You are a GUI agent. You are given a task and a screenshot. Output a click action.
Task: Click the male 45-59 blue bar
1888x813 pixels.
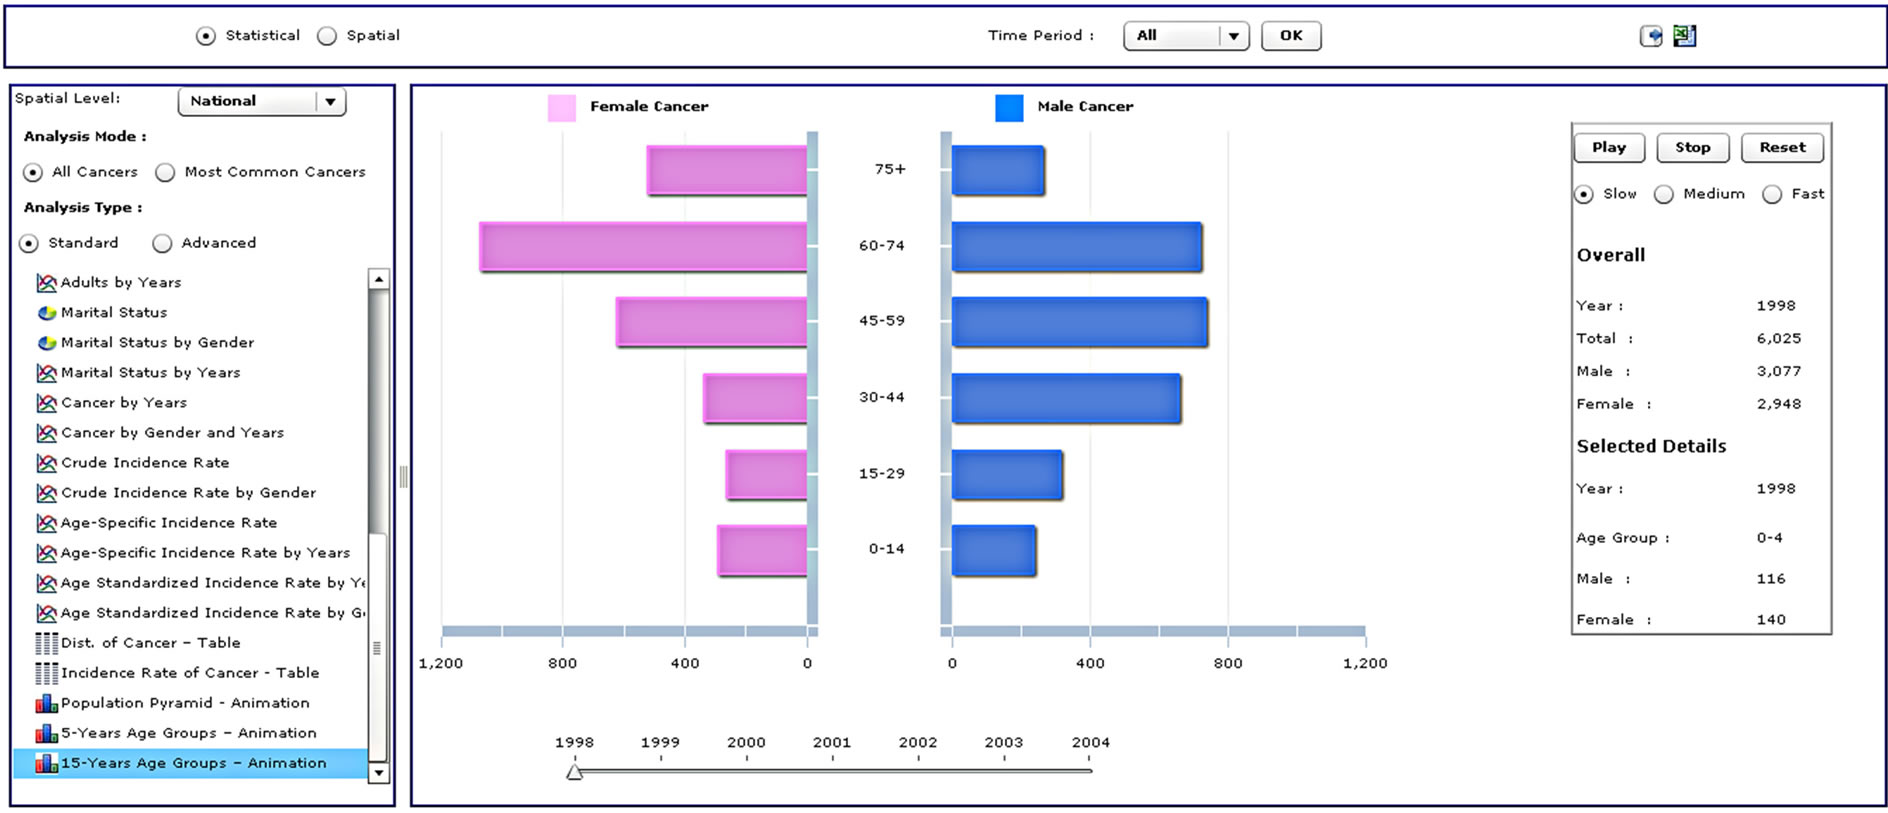[1080, 322]
